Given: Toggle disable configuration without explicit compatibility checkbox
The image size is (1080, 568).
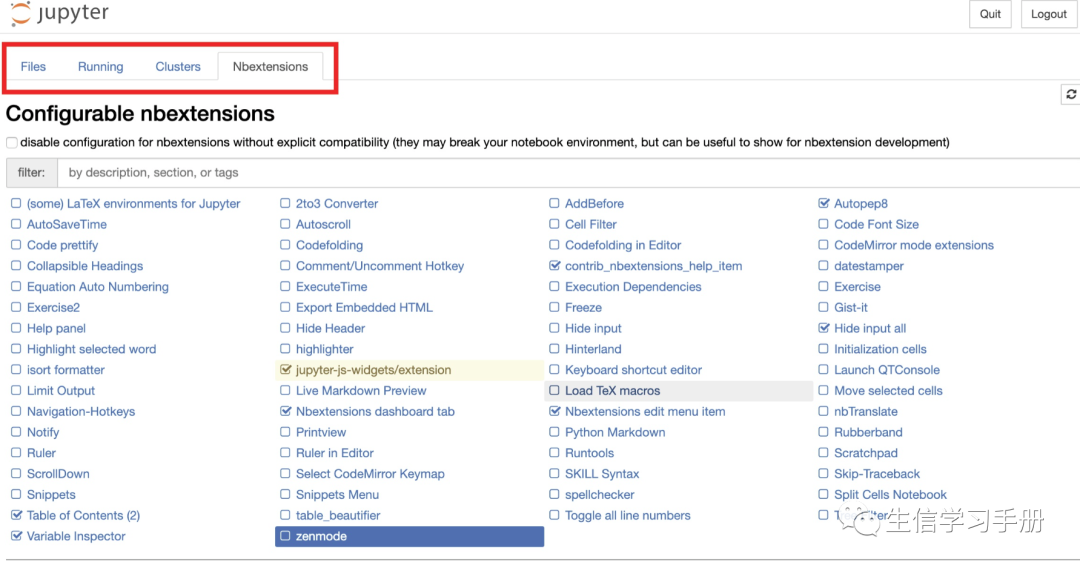Looking at the screenshot, I should click(x=12, y=143).
